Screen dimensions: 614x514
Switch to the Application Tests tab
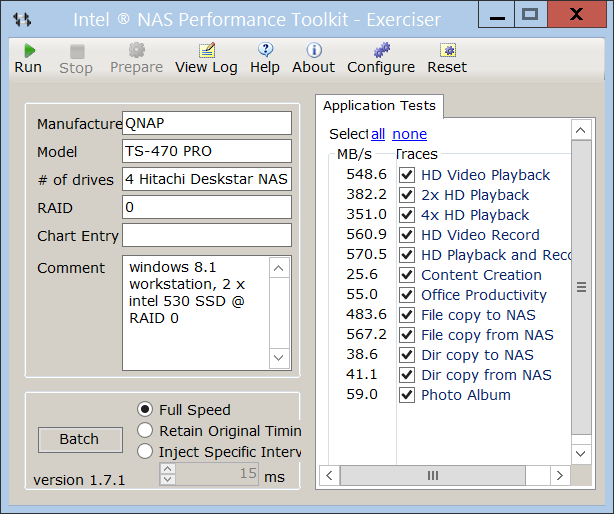pyautogui.click(x=379, y=106)
